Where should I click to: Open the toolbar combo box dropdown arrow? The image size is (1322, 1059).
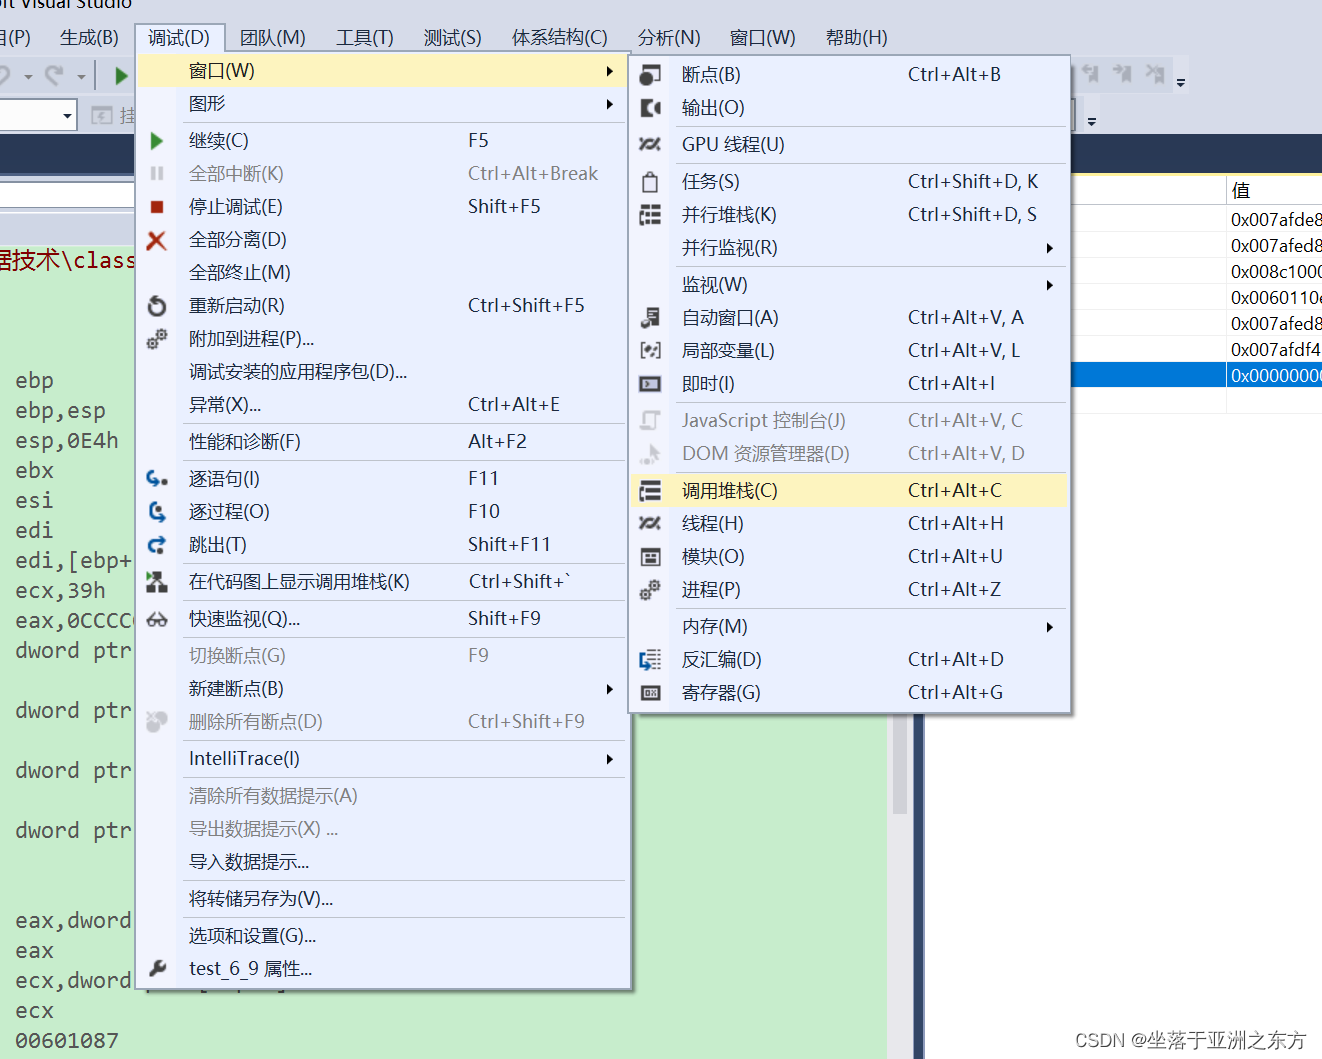67,116
